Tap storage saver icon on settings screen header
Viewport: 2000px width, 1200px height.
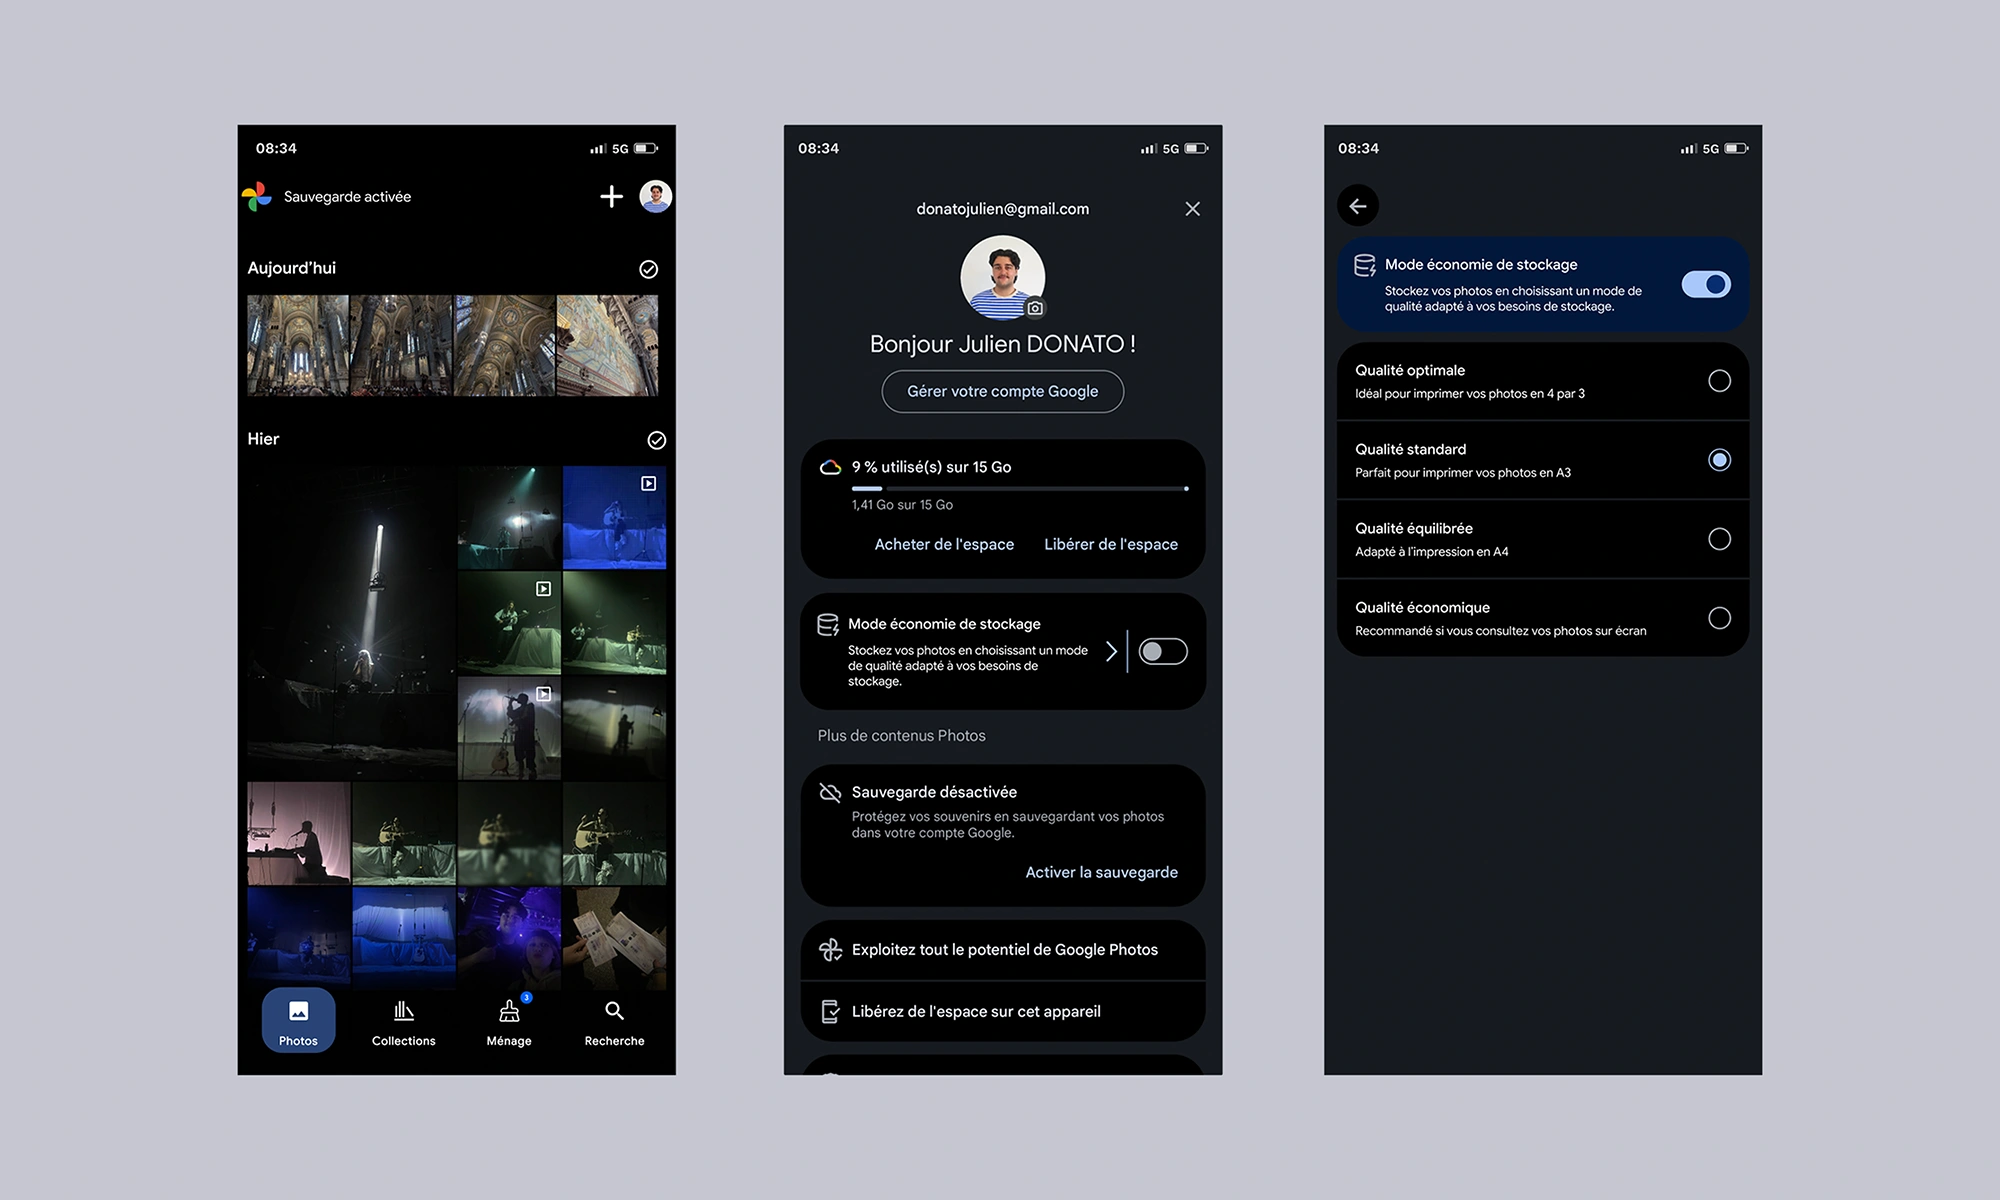click(1365, 265)
